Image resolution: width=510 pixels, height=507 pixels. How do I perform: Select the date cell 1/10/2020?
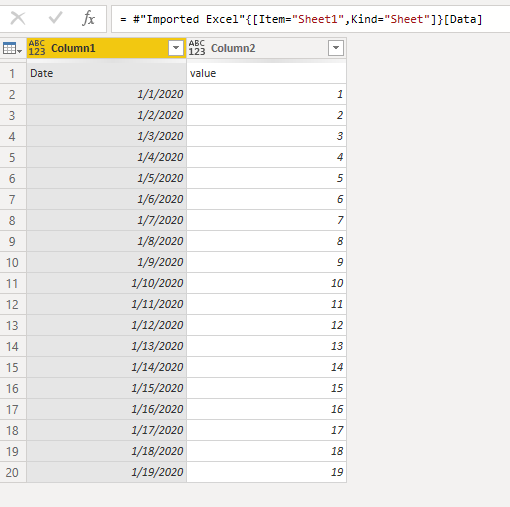[106, 283]
